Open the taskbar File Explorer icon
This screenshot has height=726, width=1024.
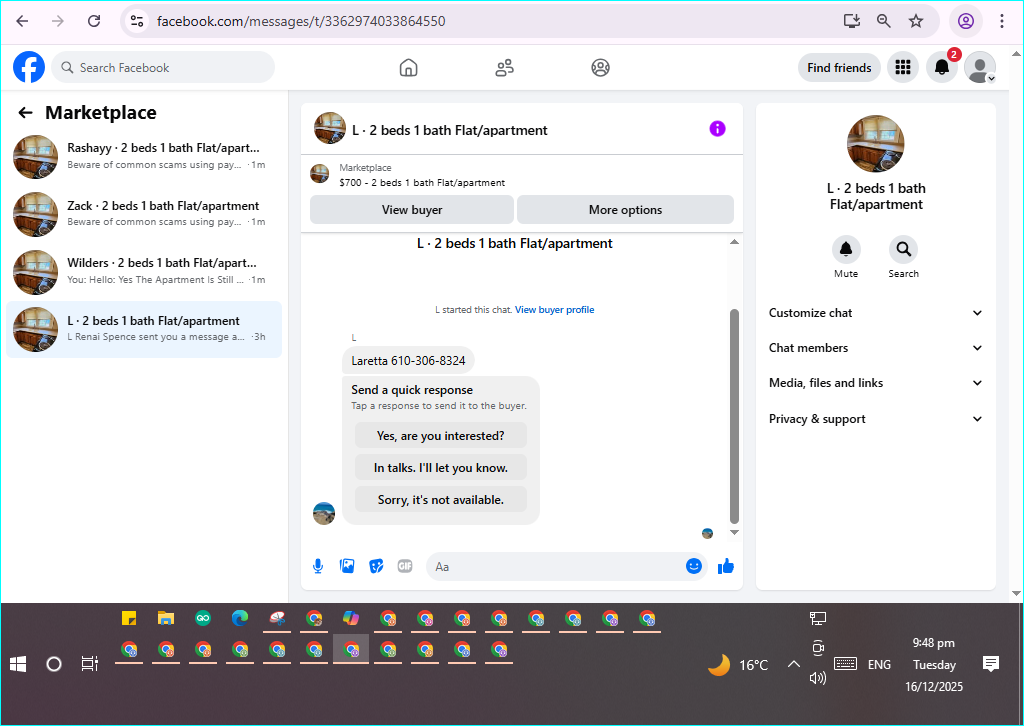tap(166, 618)
